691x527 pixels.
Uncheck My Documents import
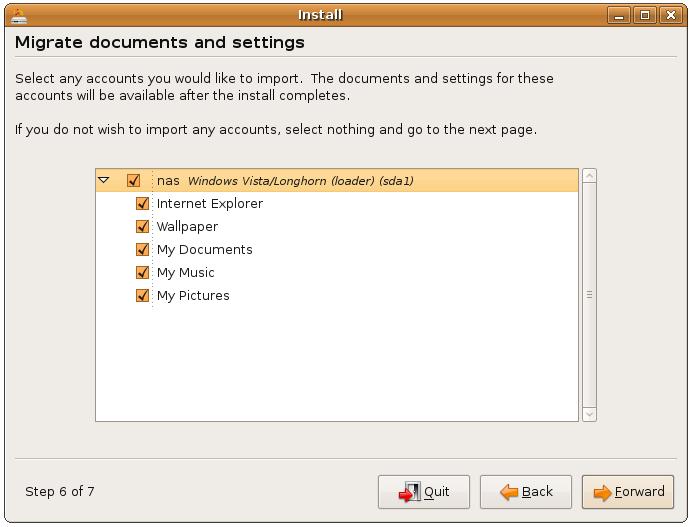[142, 250]
